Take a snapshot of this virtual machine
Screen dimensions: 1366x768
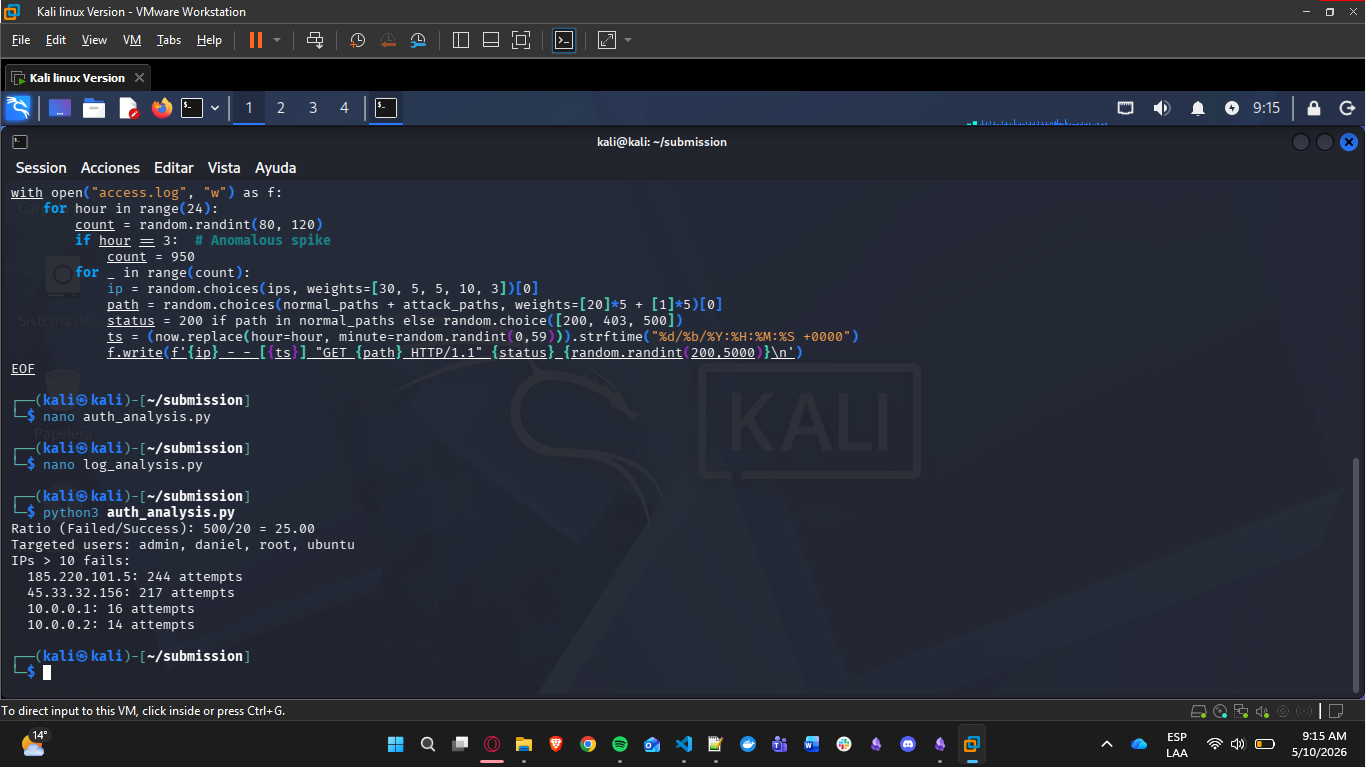[x=357, y=40]
